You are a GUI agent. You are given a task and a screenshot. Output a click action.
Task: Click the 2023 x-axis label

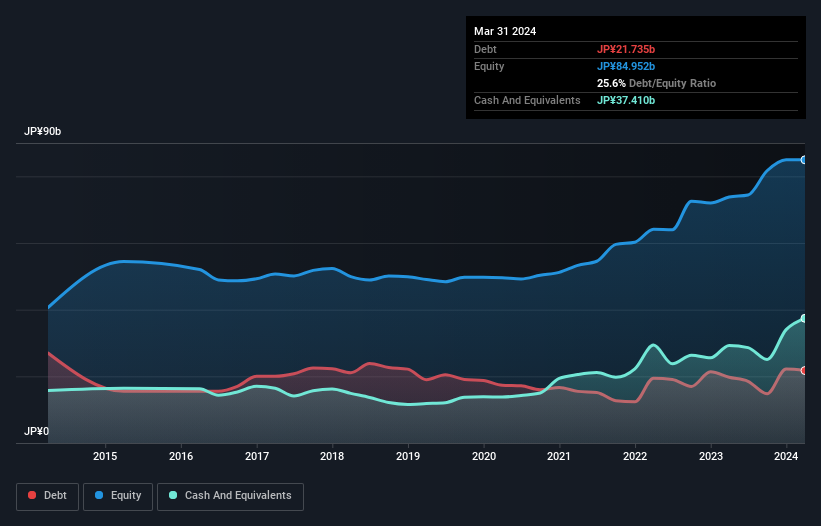pyautogui.click(x=711, y=456)
